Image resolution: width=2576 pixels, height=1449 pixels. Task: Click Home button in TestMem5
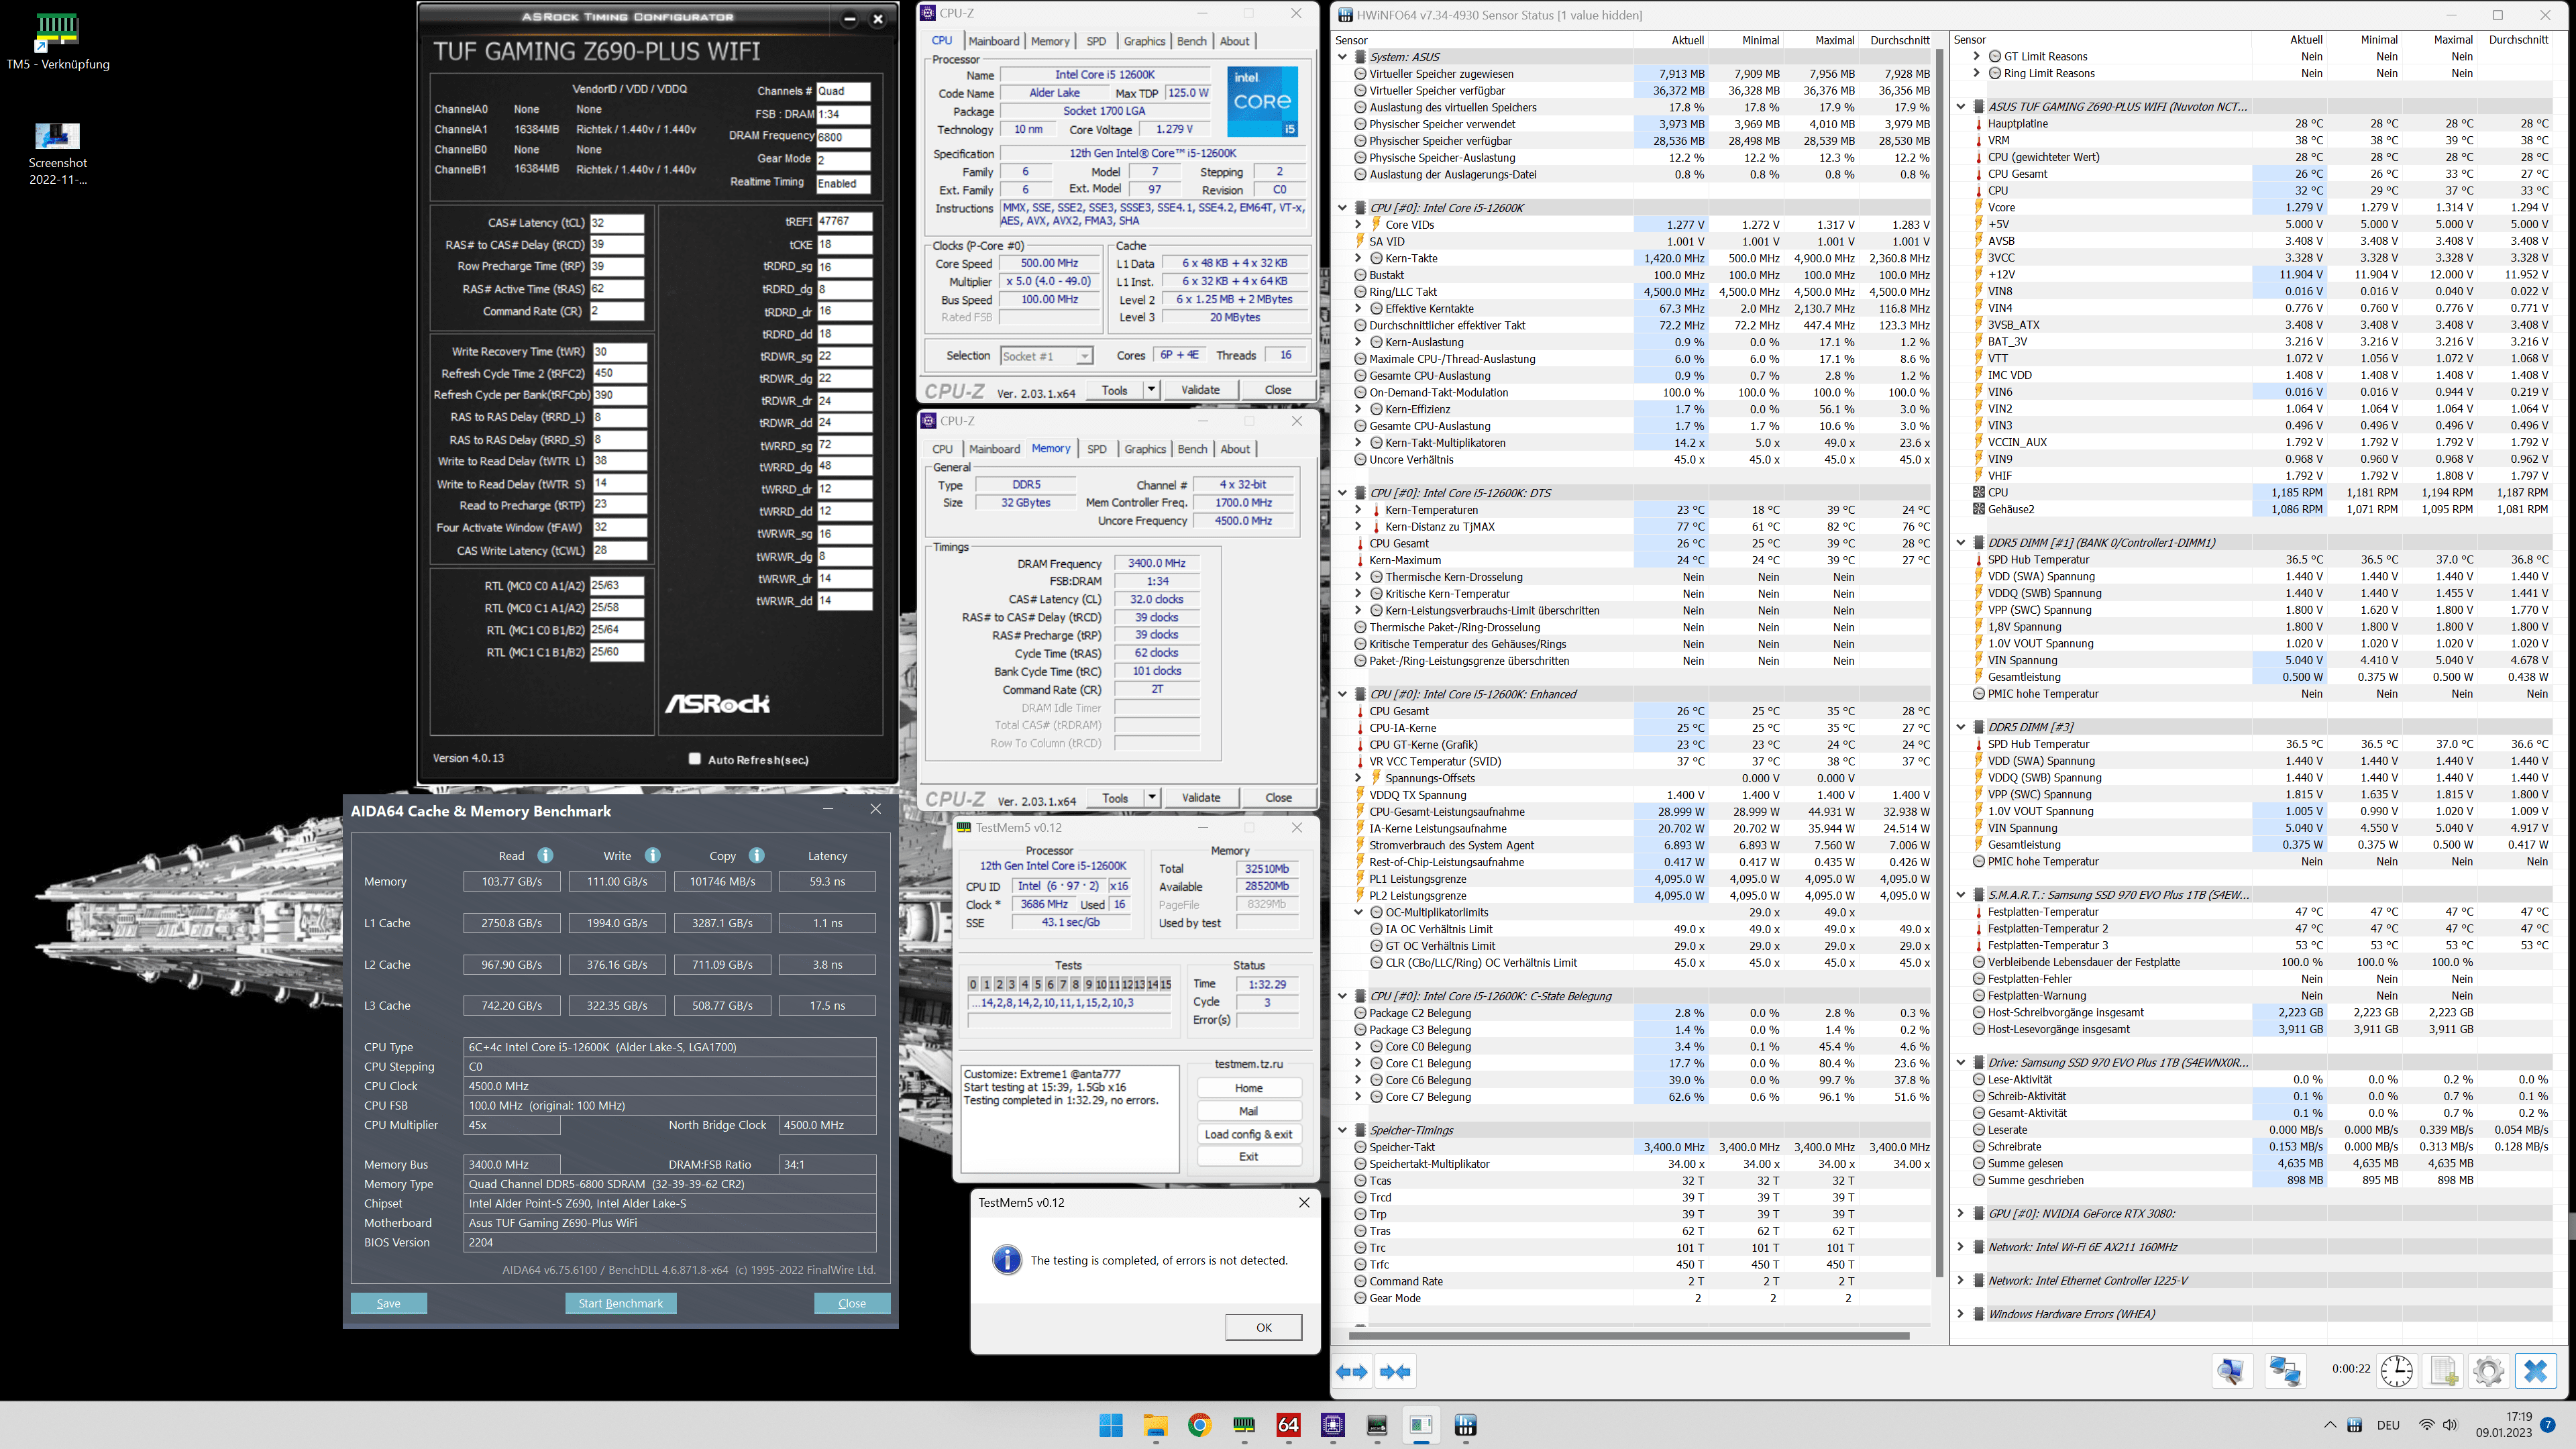coord(1249,1088)
